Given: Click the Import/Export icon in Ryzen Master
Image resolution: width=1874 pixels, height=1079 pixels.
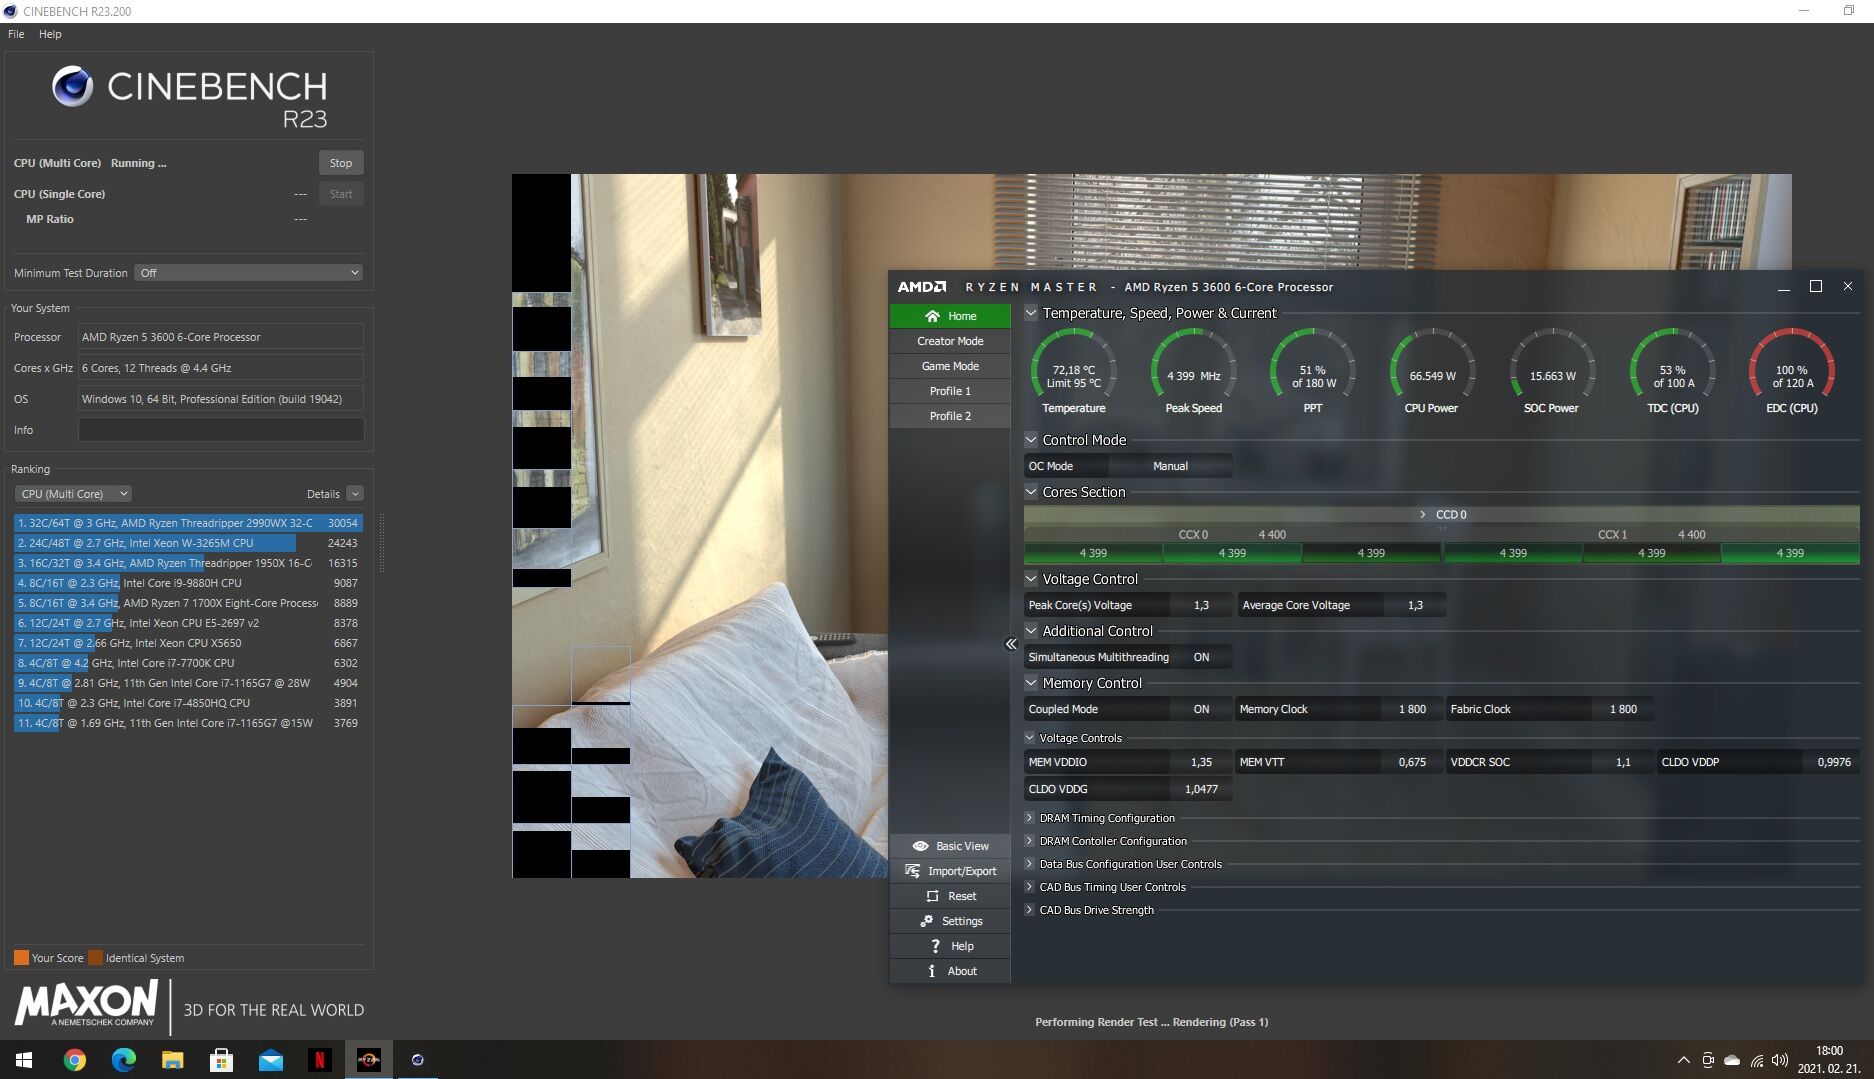Looking at the screenshot, I should pyautogui.click(x=912, y=871).
